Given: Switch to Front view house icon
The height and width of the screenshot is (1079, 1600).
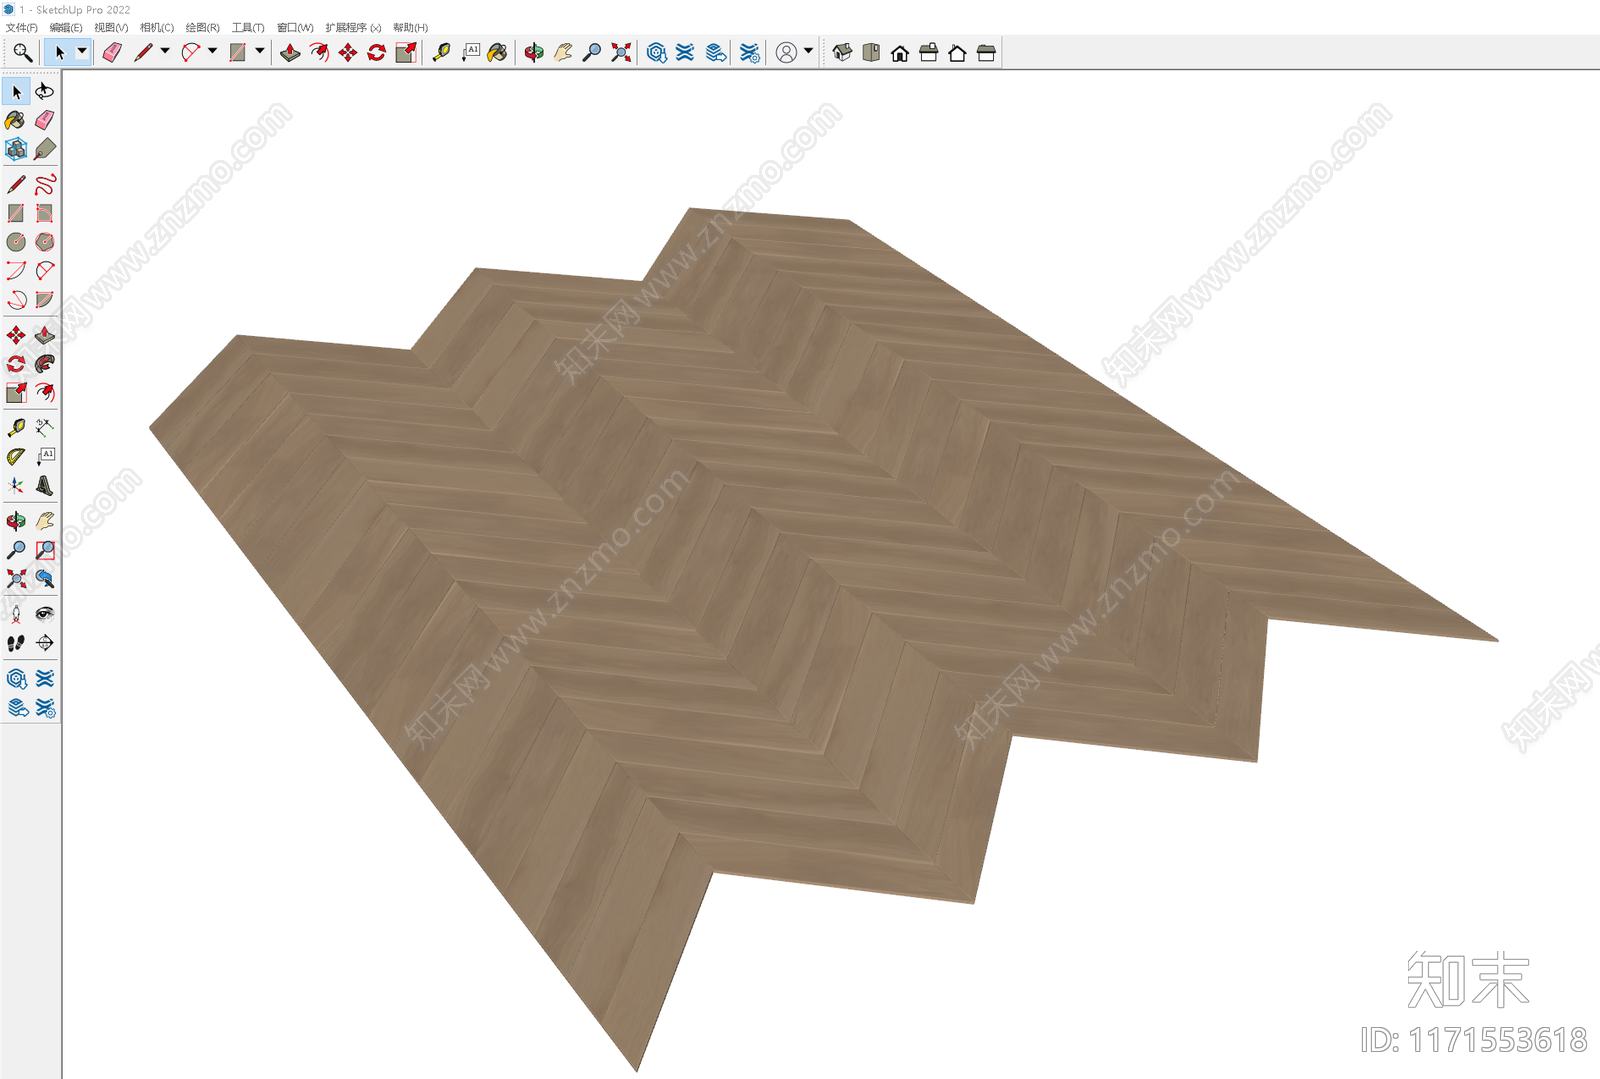Looking at the screenshot, I should 900,53.
